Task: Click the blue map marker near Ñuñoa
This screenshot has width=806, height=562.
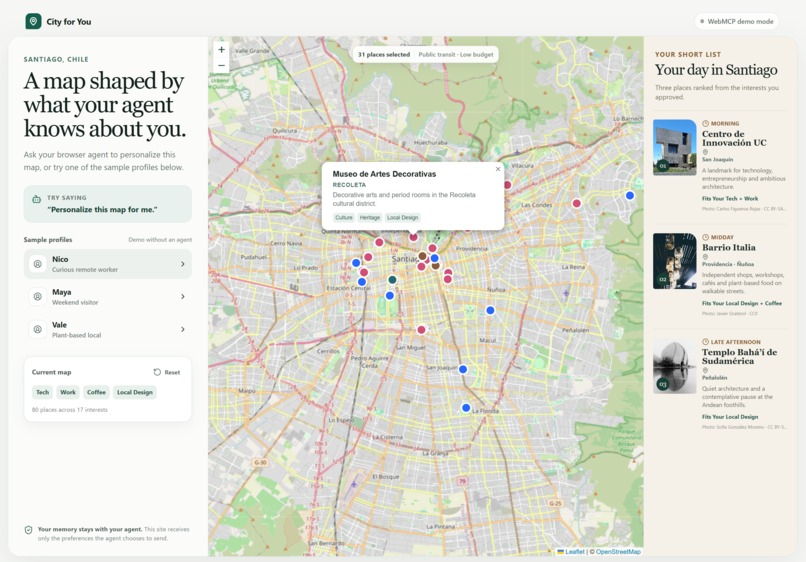Action: pyautogui.click(x=490, y=311)
